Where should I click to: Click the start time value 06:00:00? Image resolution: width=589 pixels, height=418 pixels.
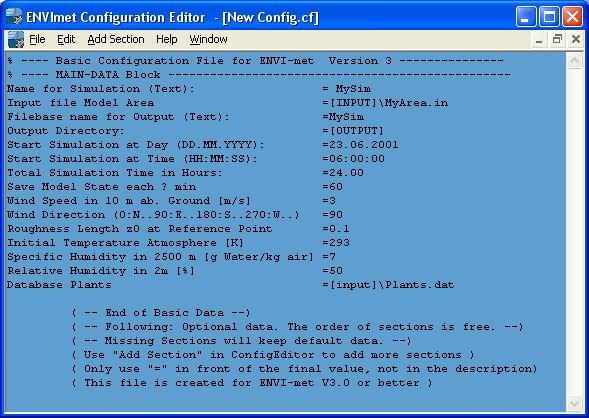coord(356,158)
